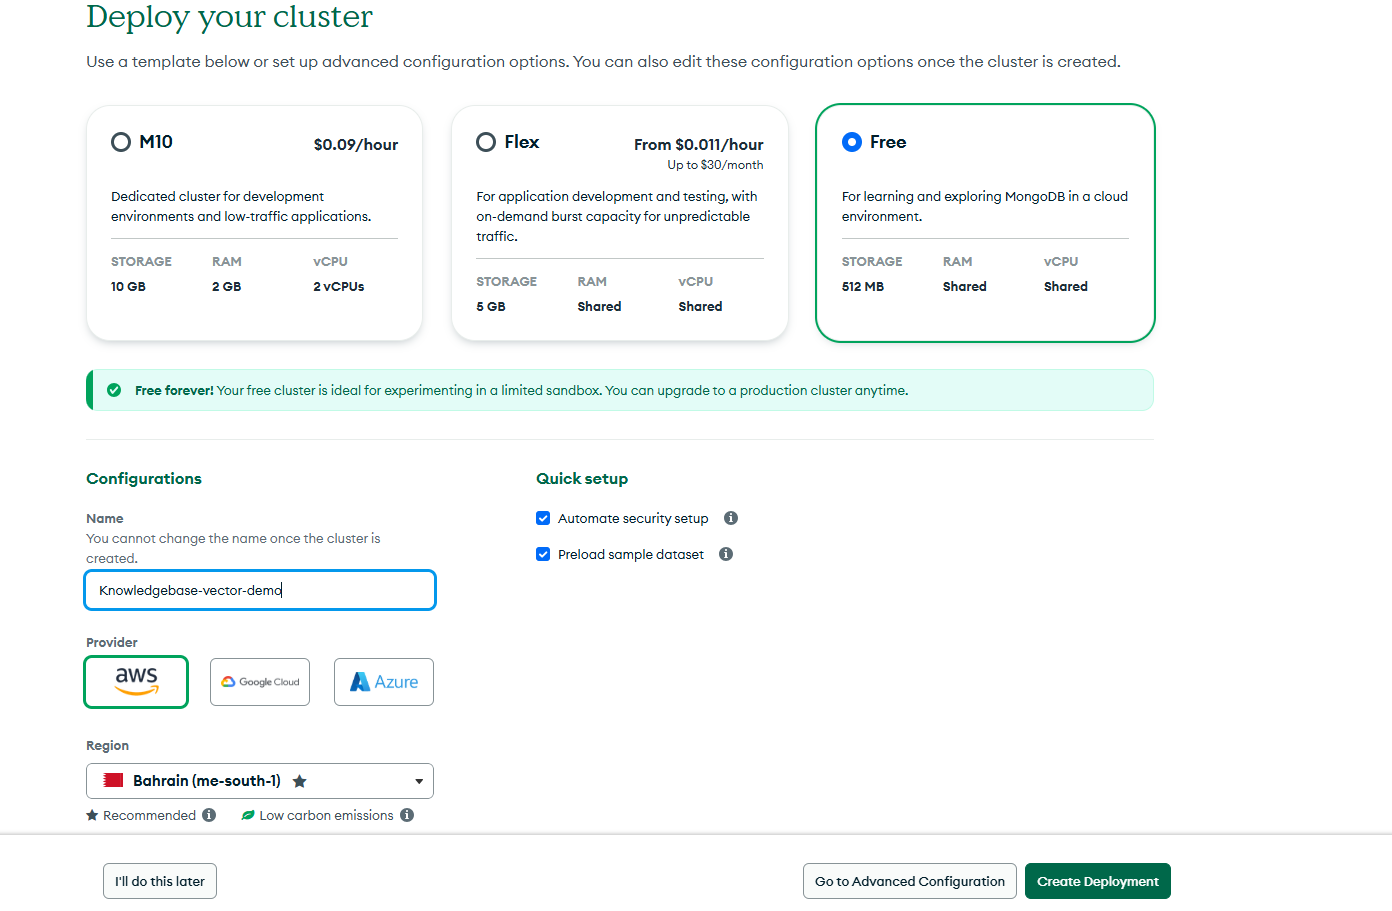Click the $0.09/hour price text
Screen dimensions: 1392x911
pyautogui.click(x=356, y=145)
